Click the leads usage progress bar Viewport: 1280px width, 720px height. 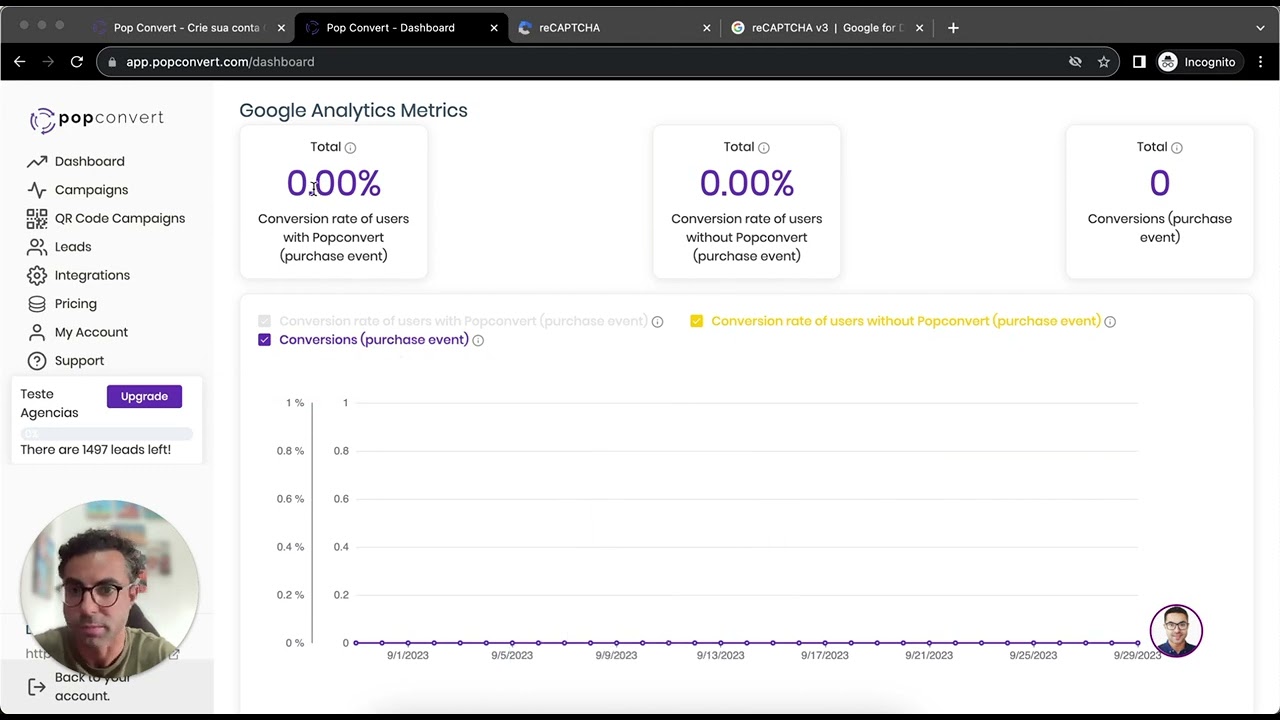coord(107,433)
